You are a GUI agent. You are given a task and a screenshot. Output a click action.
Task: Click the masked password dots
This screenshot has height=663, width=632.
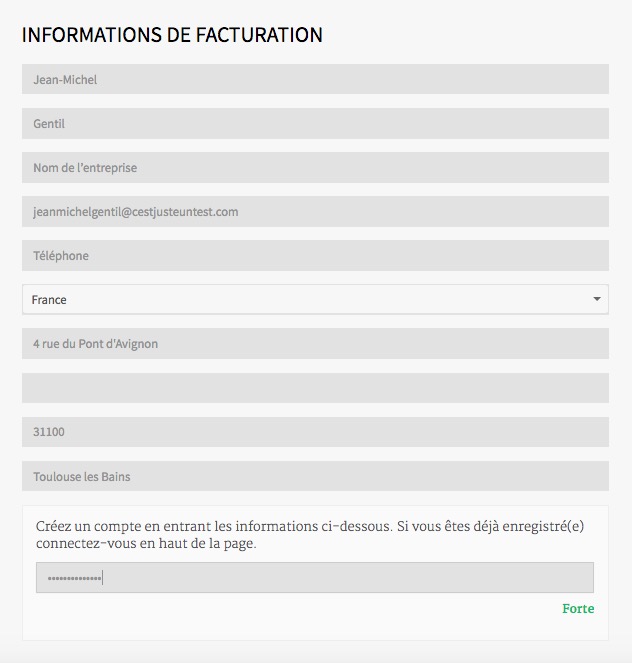pos(74,578)
